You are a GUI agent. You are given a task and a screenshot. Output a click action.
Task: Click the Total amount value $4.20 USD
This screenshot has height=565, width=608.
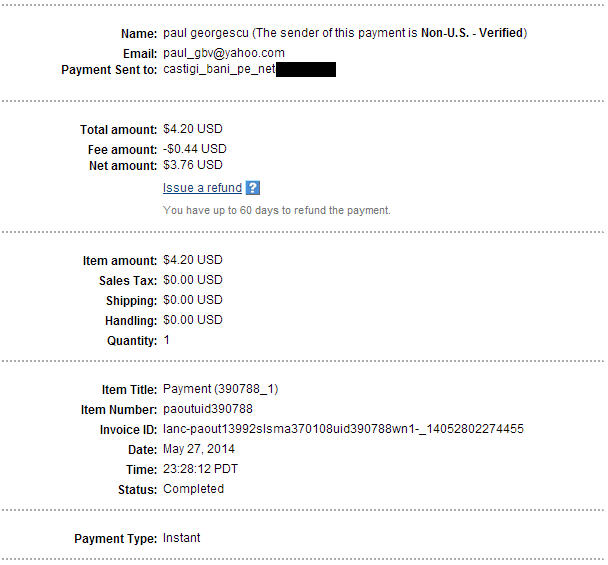coord(193,130)
